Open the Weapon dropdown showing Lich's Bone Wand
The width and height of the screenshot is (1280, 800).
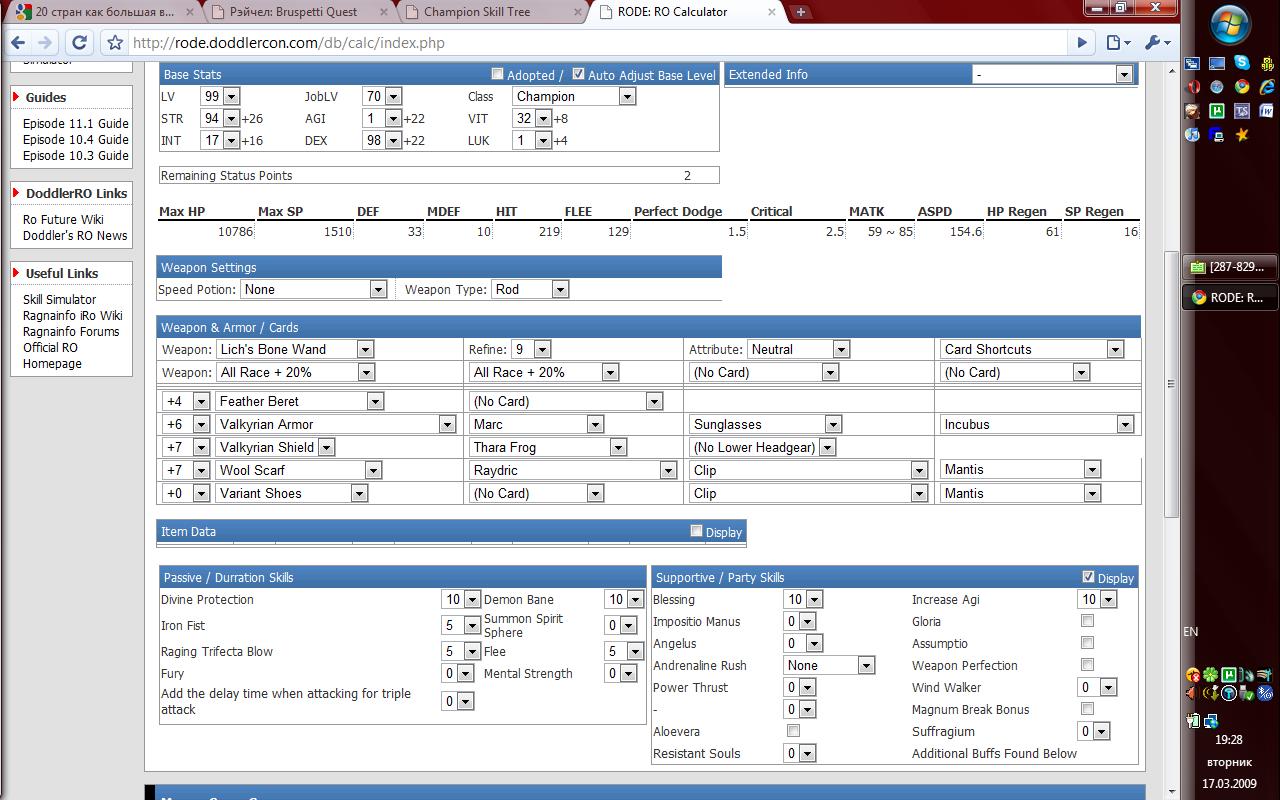(294, 349)
